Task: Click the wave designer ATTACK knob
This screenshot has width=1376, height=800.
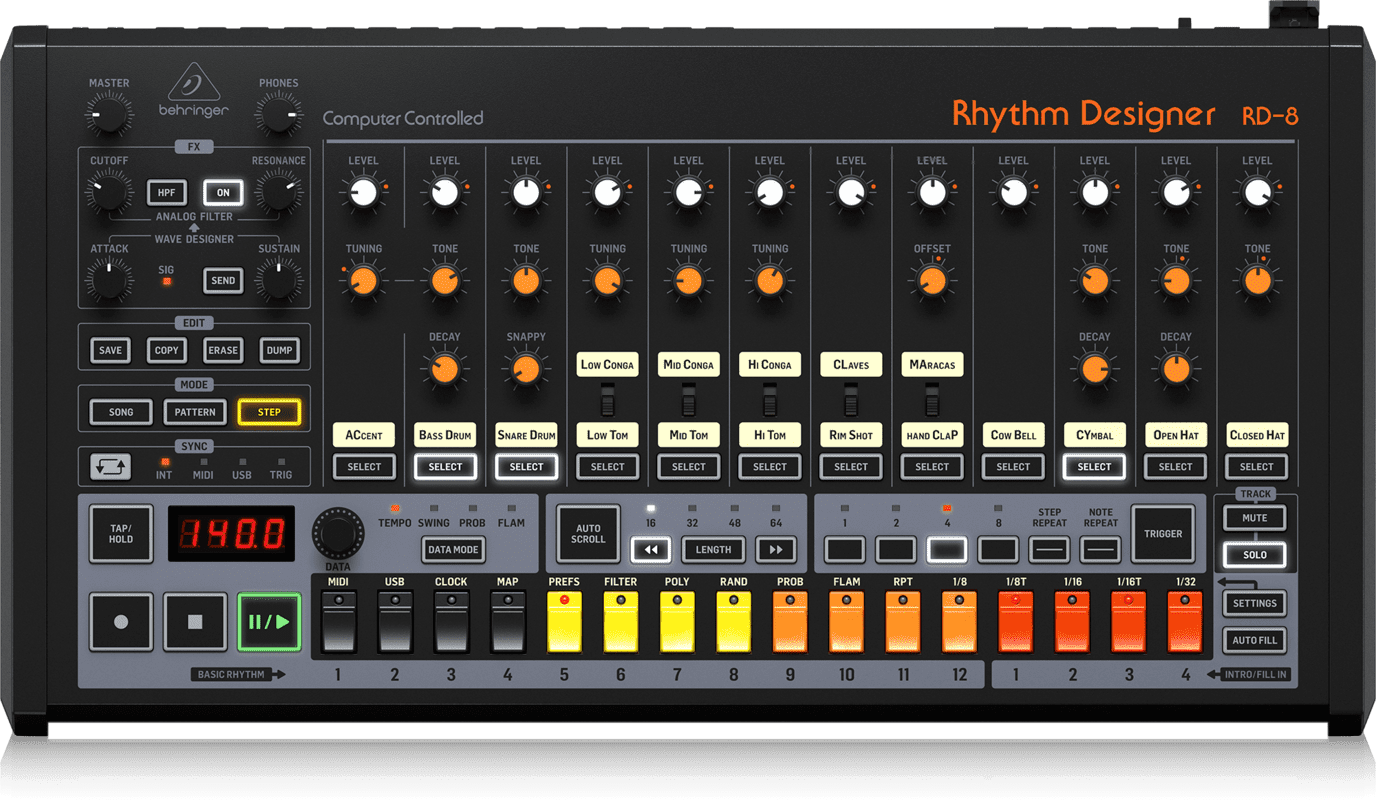Action: coord(109,281)
